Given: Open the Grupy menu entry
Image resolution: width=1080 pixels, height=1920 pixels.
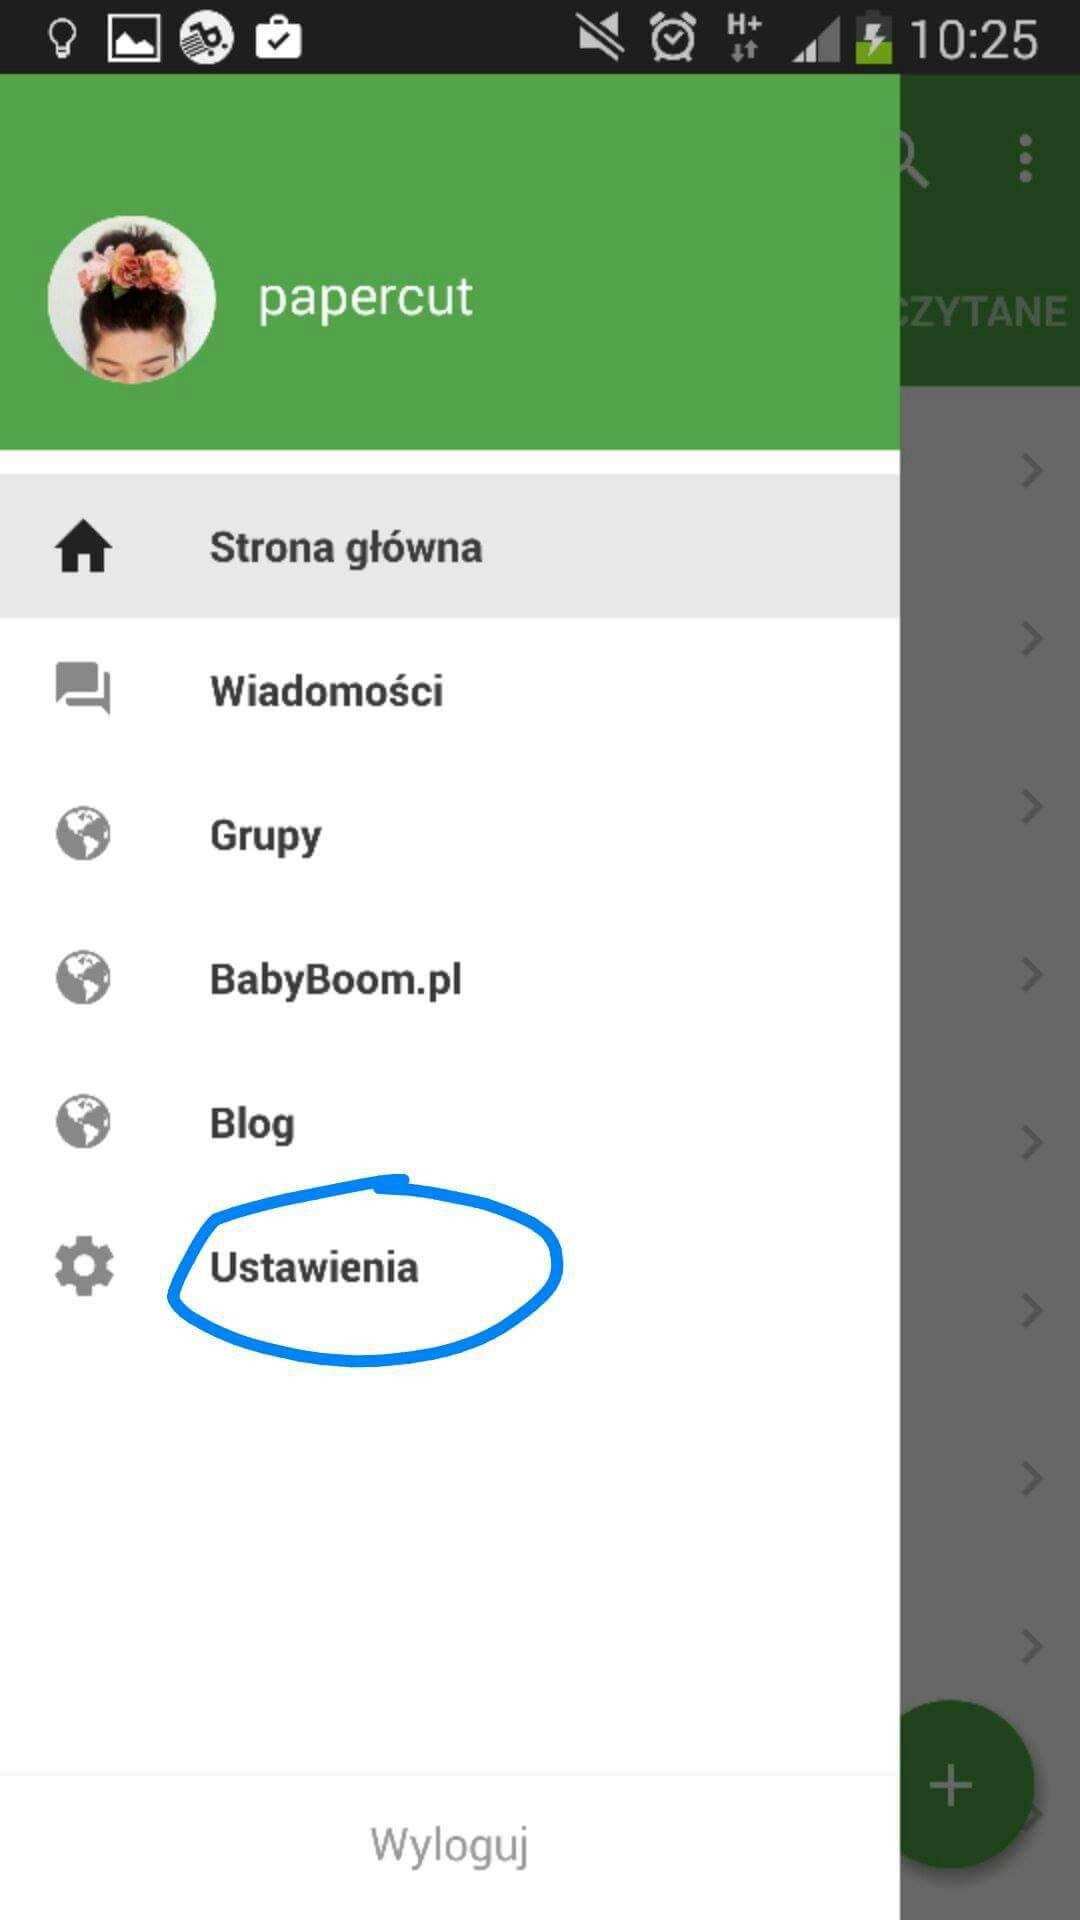Looking at the screenshot, I should [x=450, y=834].
